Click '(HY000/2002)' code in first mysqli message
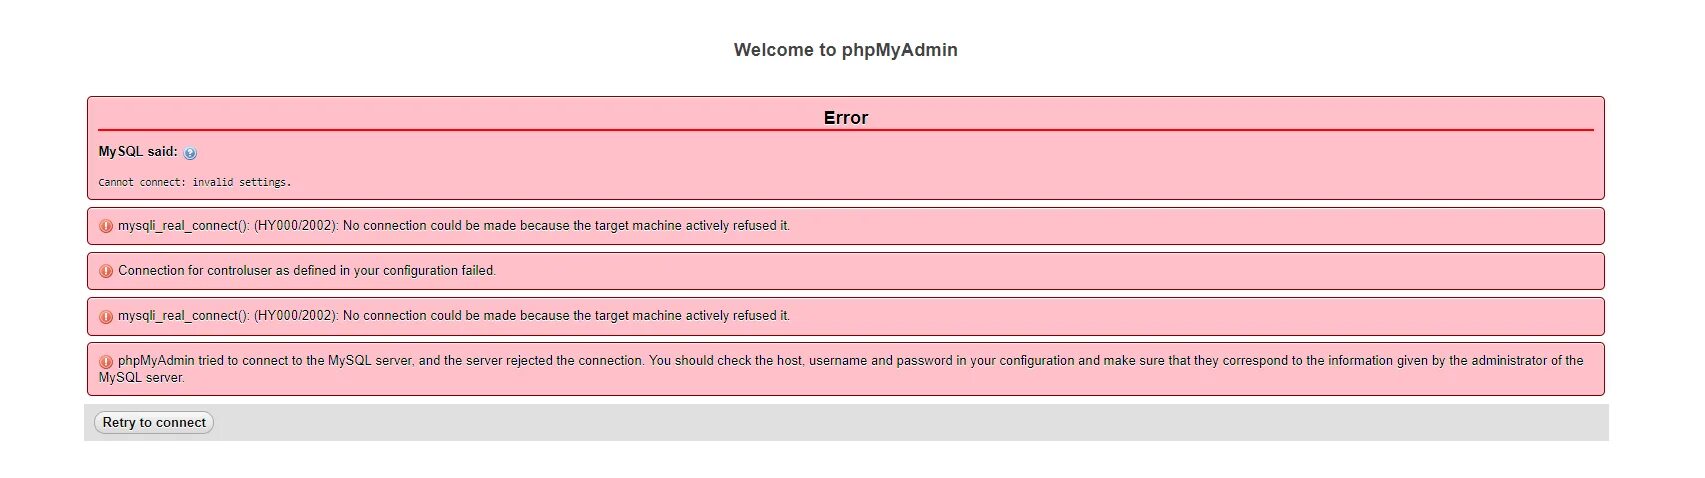Viewport: 1705px width, 478px height. (x=296, y=226)
